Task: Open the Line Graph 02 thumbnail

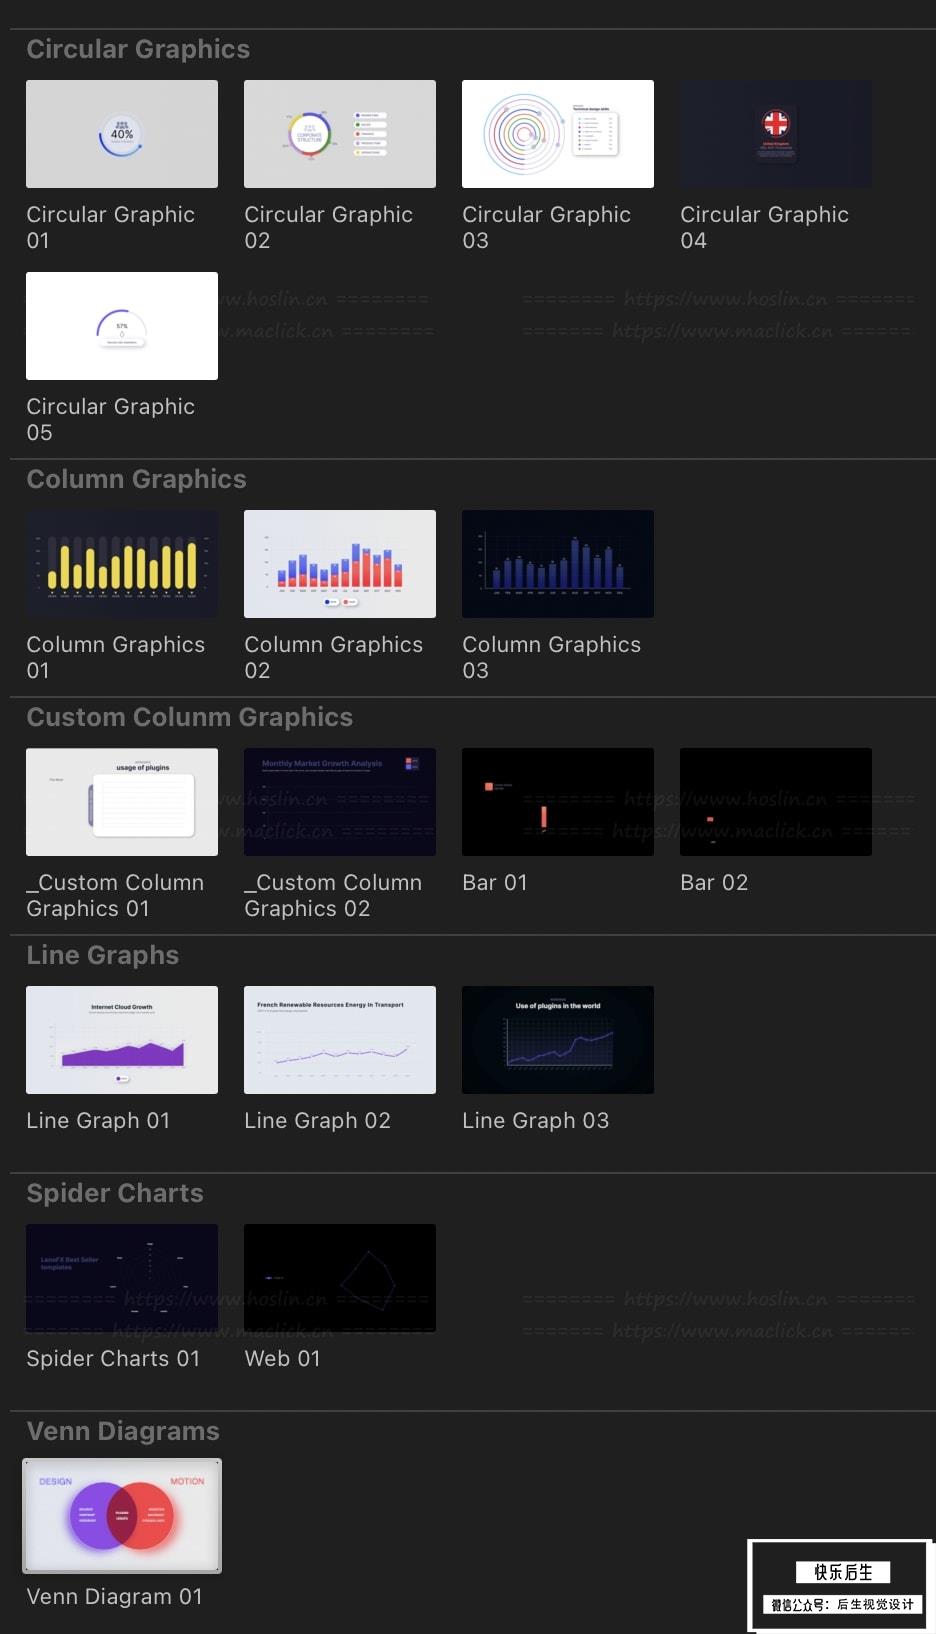Action: coord(340,1040)
